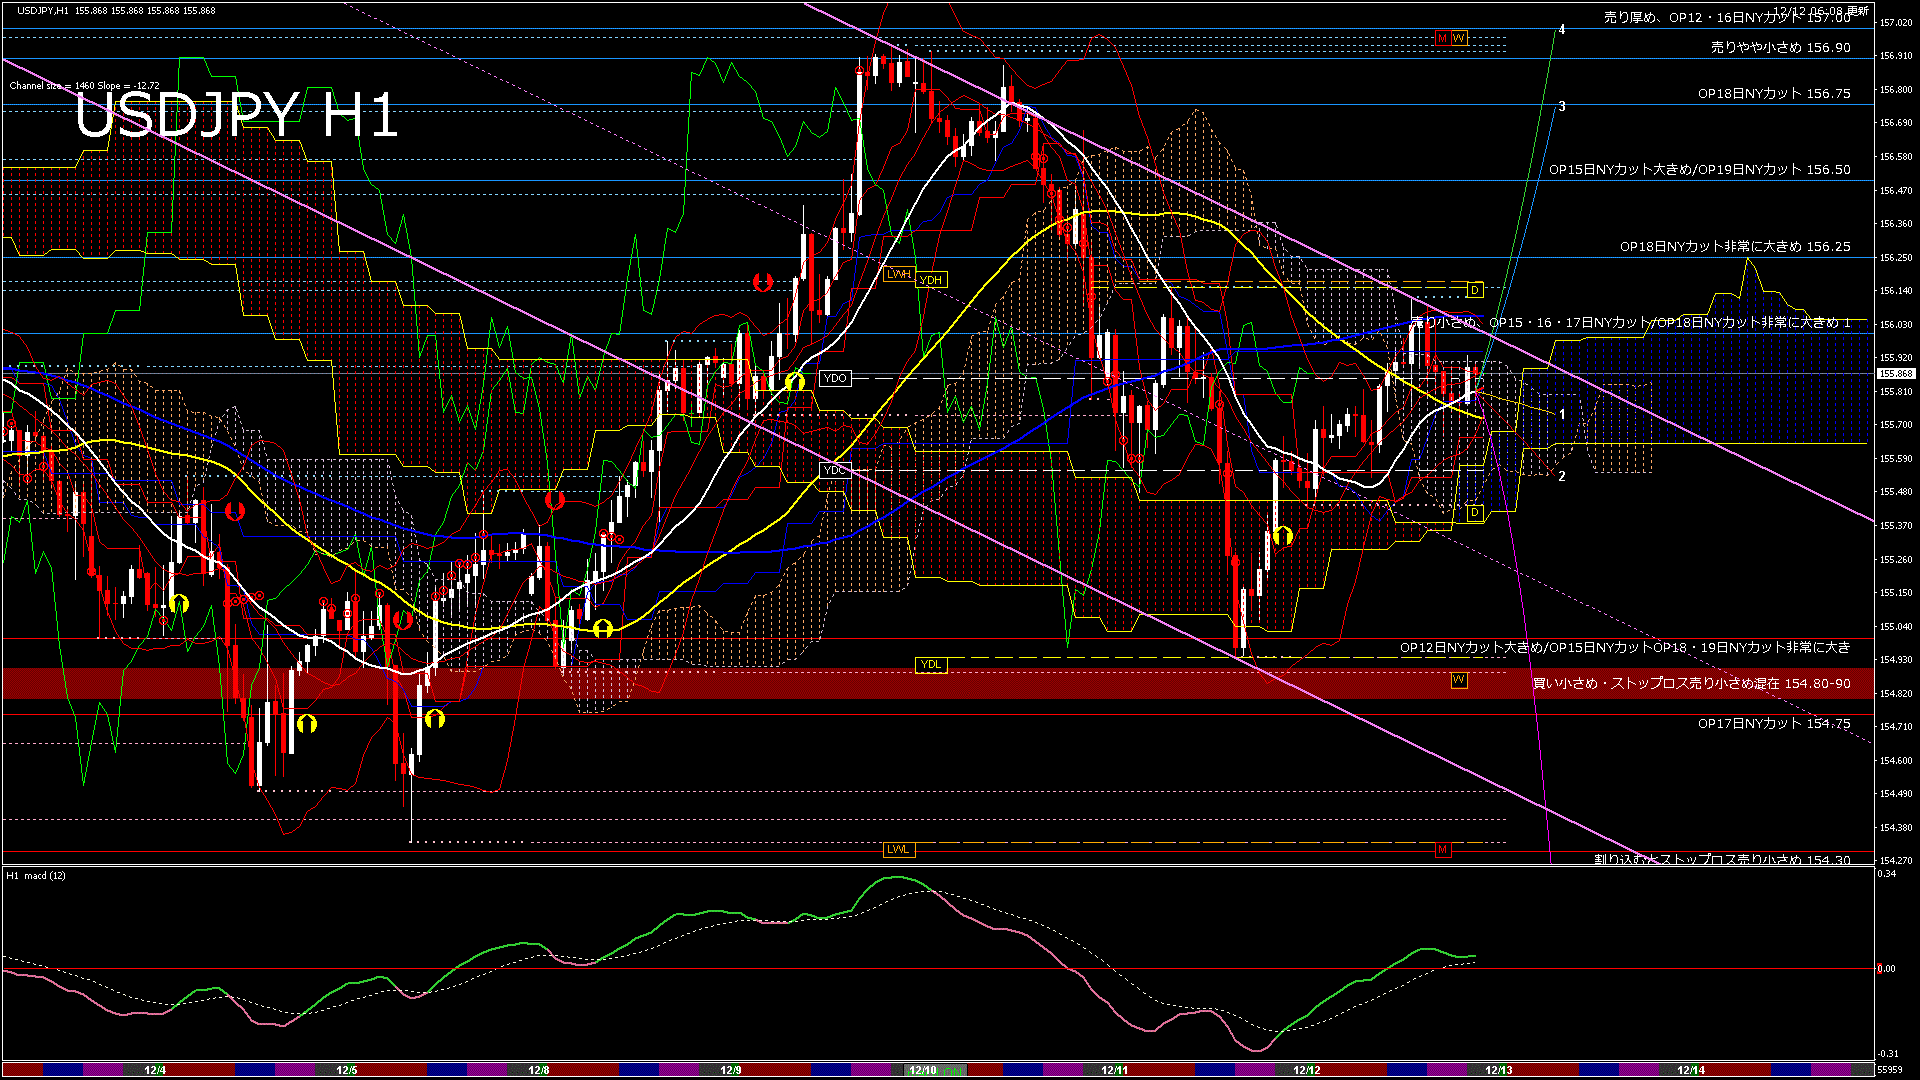Toggle the yellow D marker at the right edge
The width and height of the screenshot is (1920, 1080).
click(x=1474, y=291)
